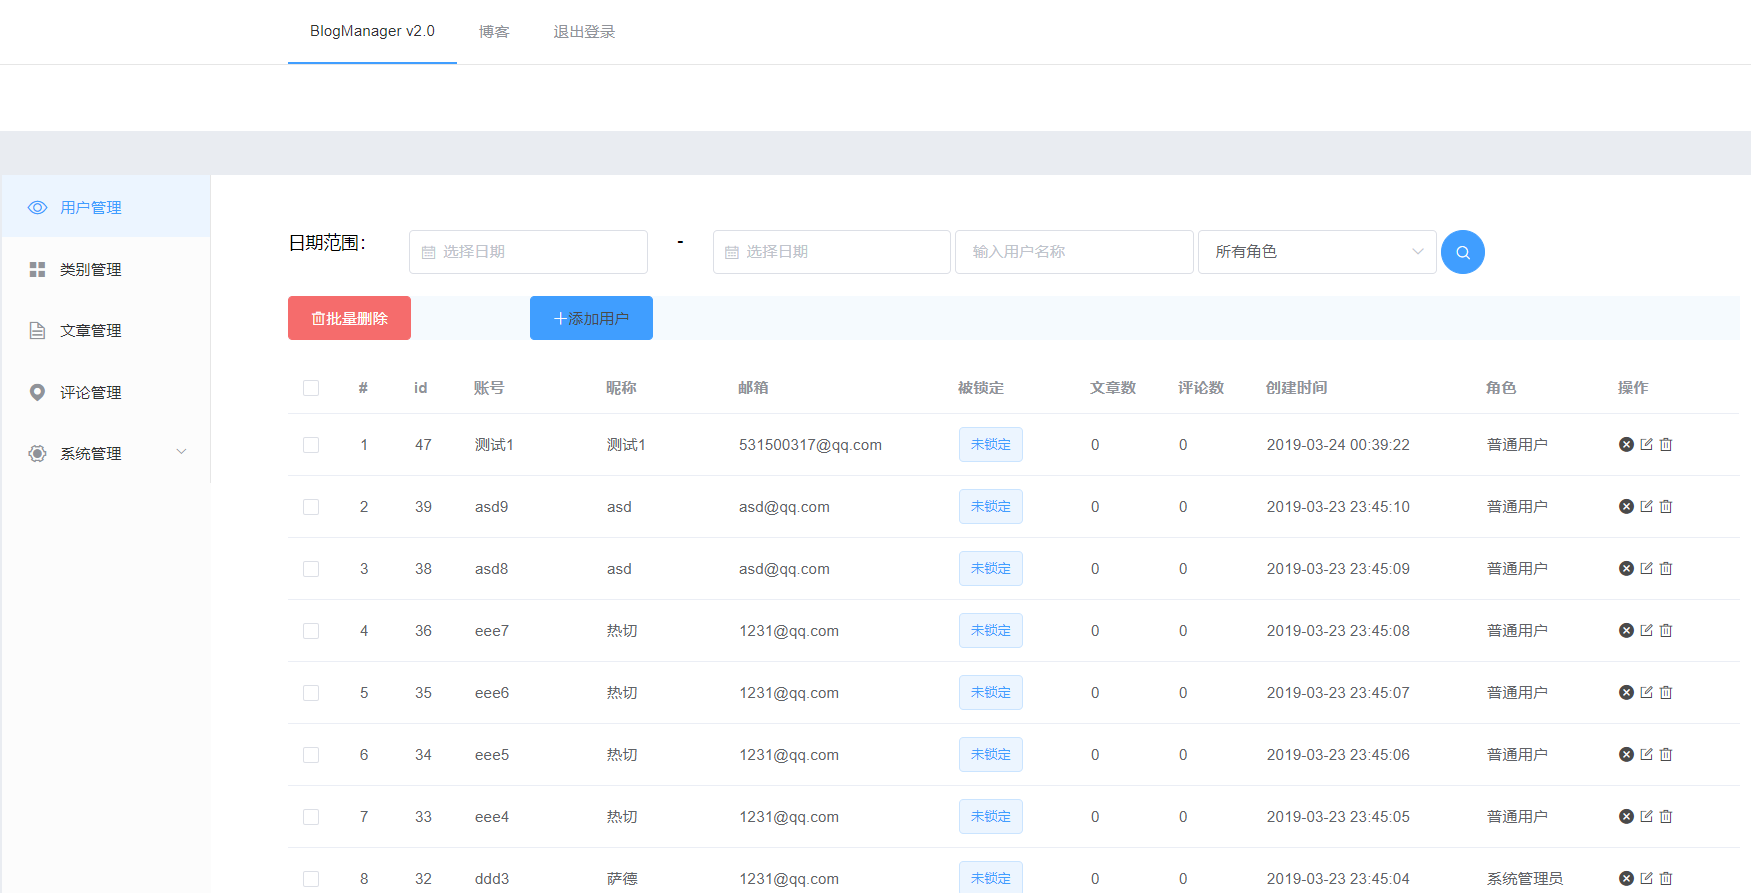Toggle the select-all checkbox in table header

311,388
